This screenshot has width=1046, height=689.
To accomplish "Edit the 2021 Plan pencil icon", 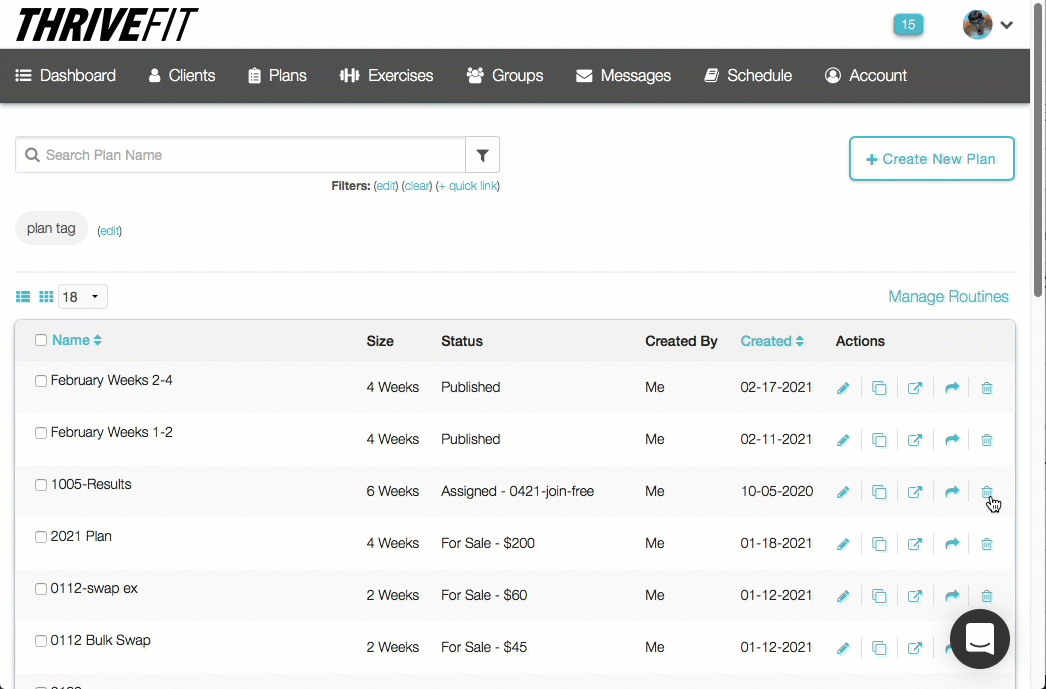I will point(843,544).
